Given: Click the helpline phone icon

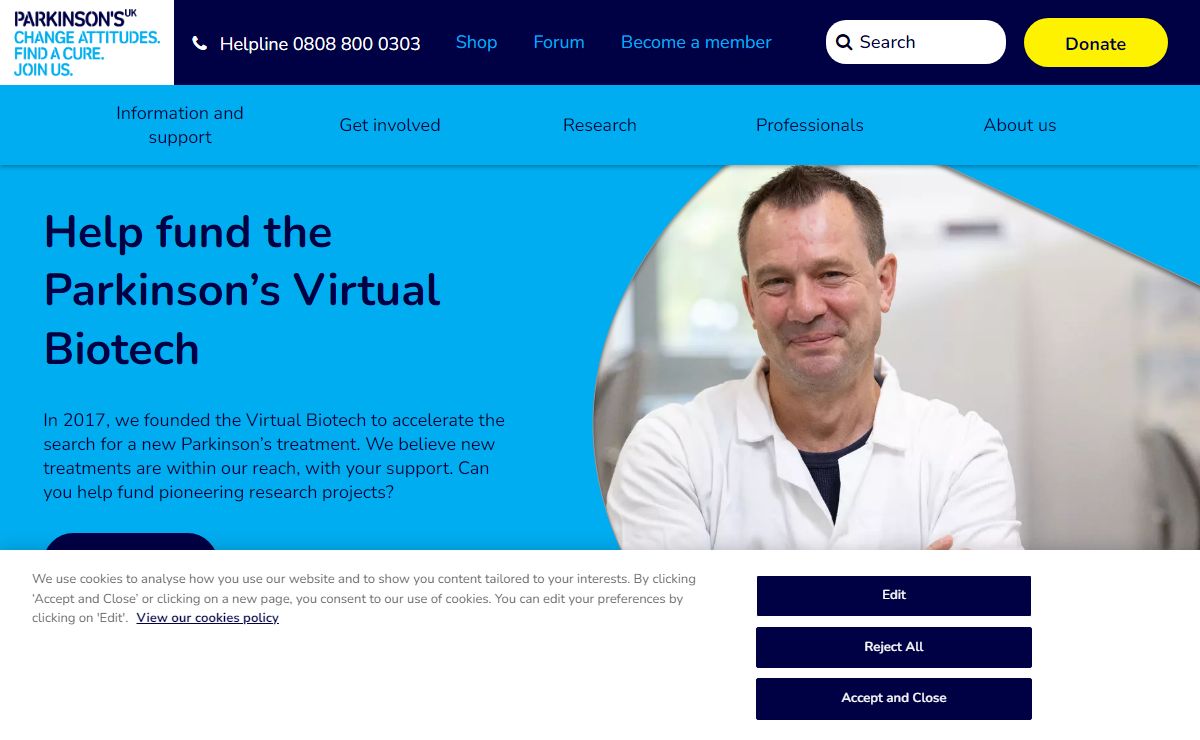Looking at the screenshot, I should 200,43.
